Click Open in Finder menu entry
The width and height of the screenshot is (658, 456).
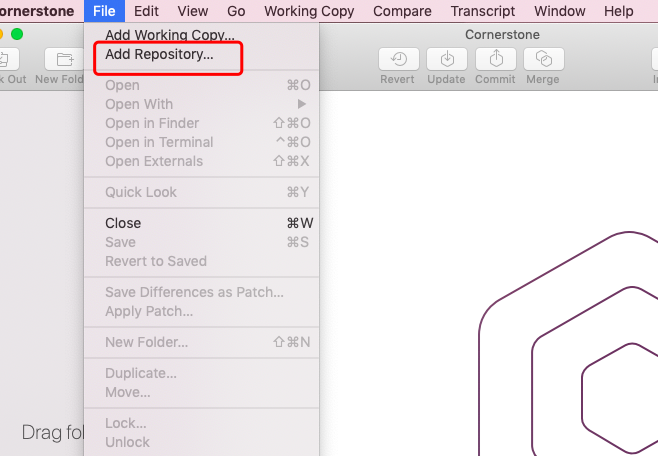tap(201, 123)
